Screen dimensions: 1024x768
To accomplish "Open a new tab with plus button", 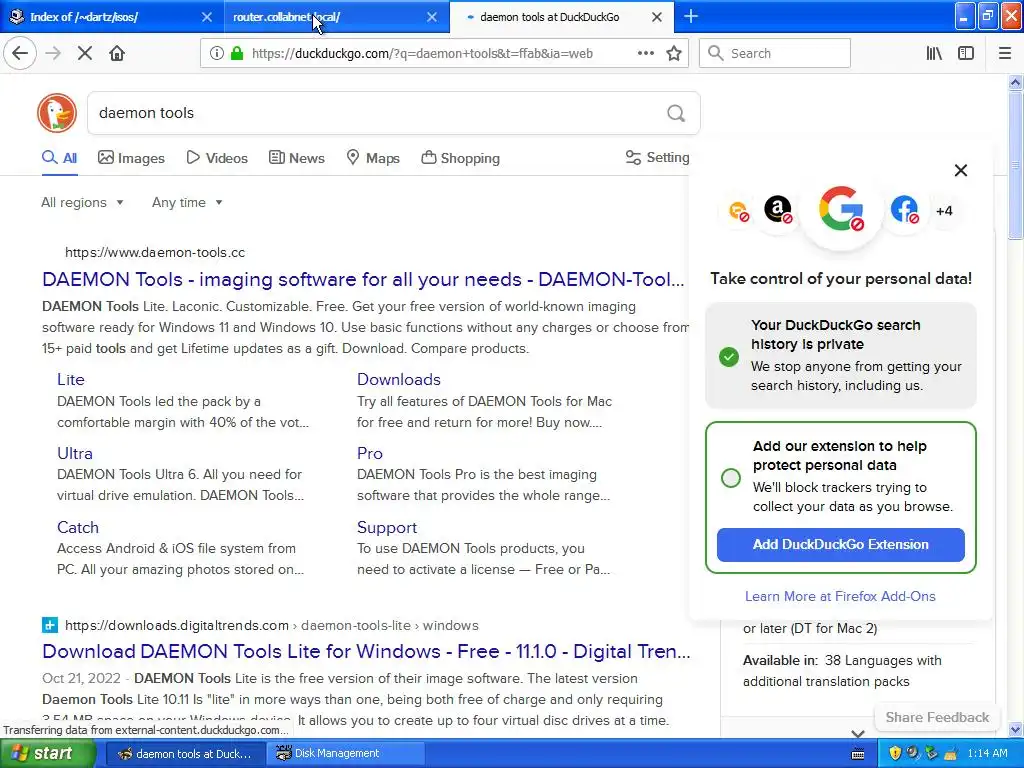I will (x=691, y=16).
